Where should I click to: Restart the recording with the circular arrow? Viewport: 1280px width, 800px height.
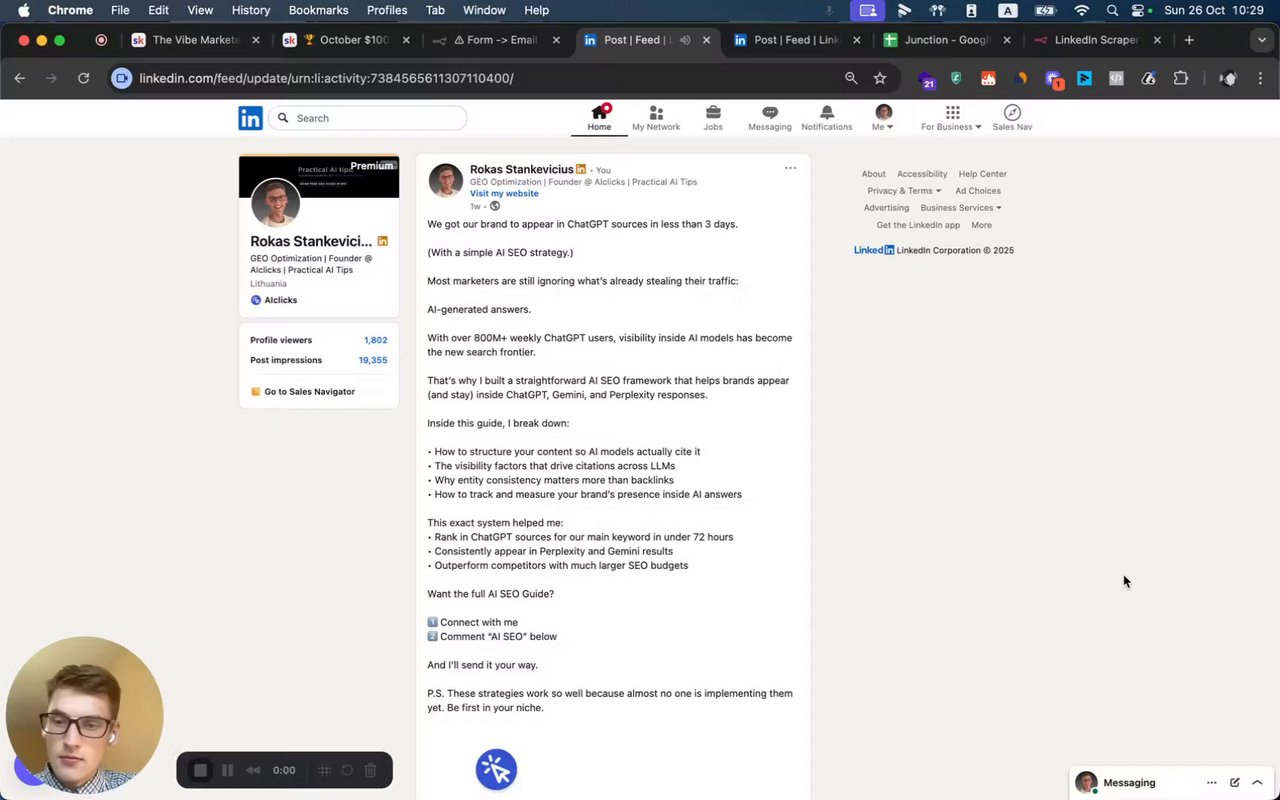pos(347,770)
